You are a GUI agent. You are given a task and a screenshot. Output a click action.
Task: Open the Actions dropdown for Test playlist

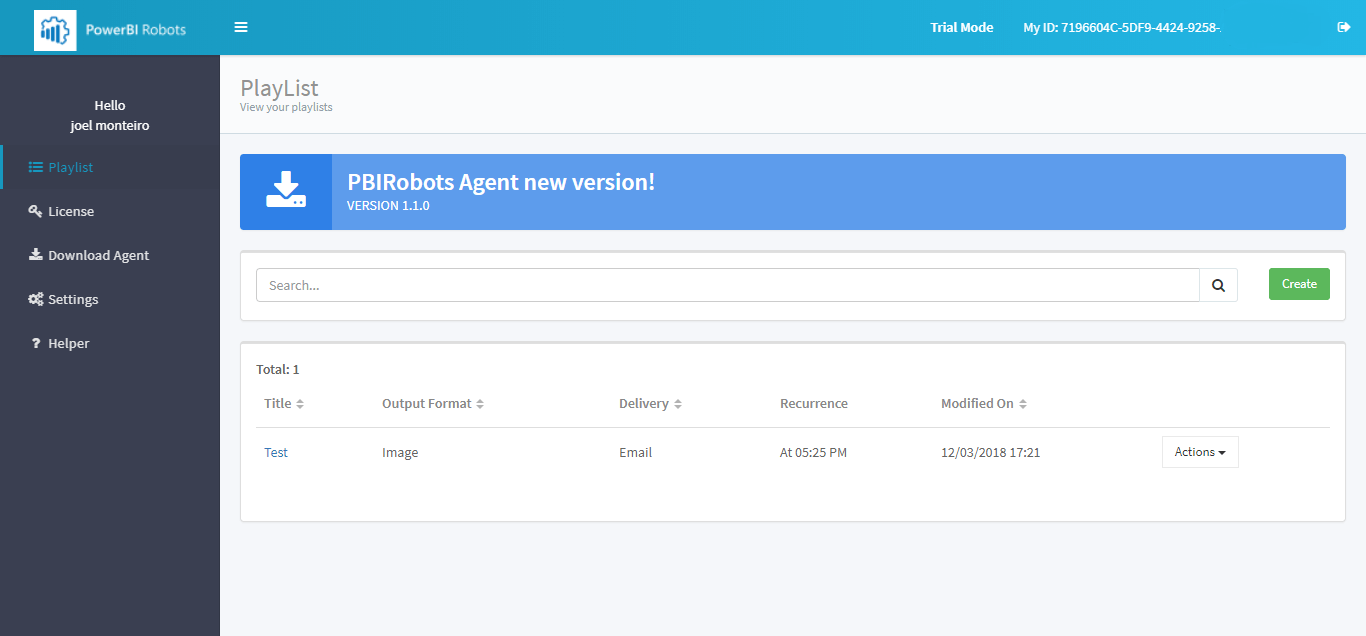(x=1199, y=451)
